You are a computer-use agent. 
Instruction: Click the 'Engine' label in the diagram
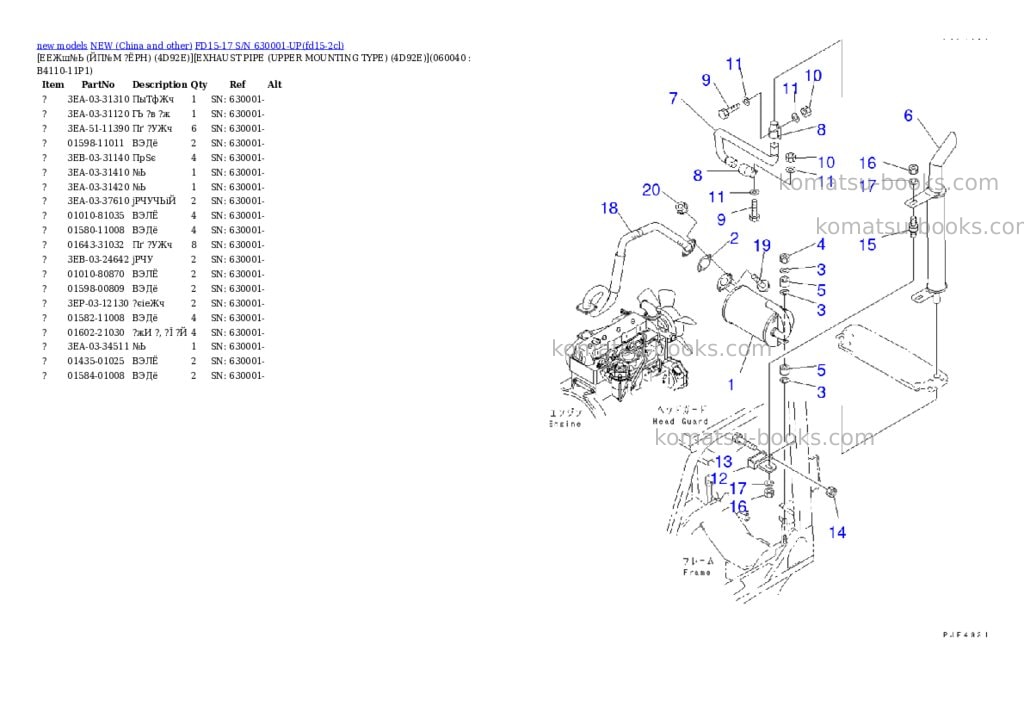coord(566,424)
